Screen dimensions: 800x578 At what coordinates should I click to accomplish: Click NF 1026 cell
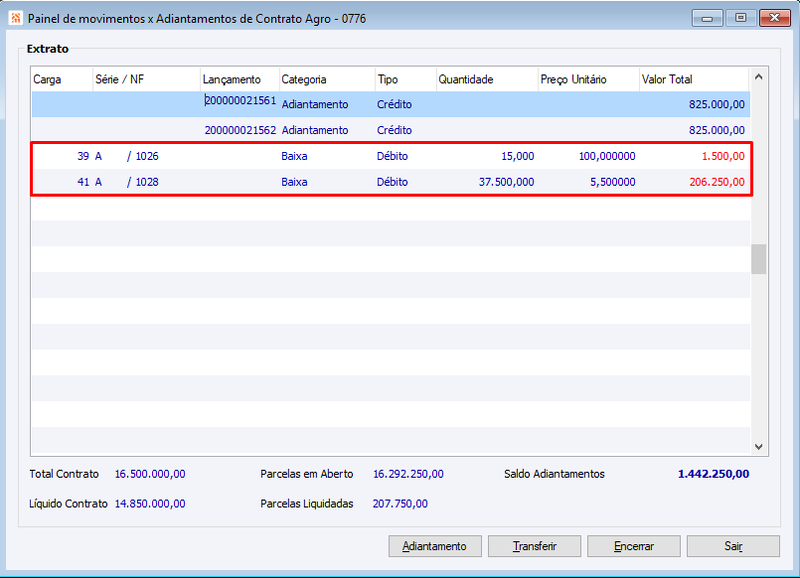click(x=147, y=156)
